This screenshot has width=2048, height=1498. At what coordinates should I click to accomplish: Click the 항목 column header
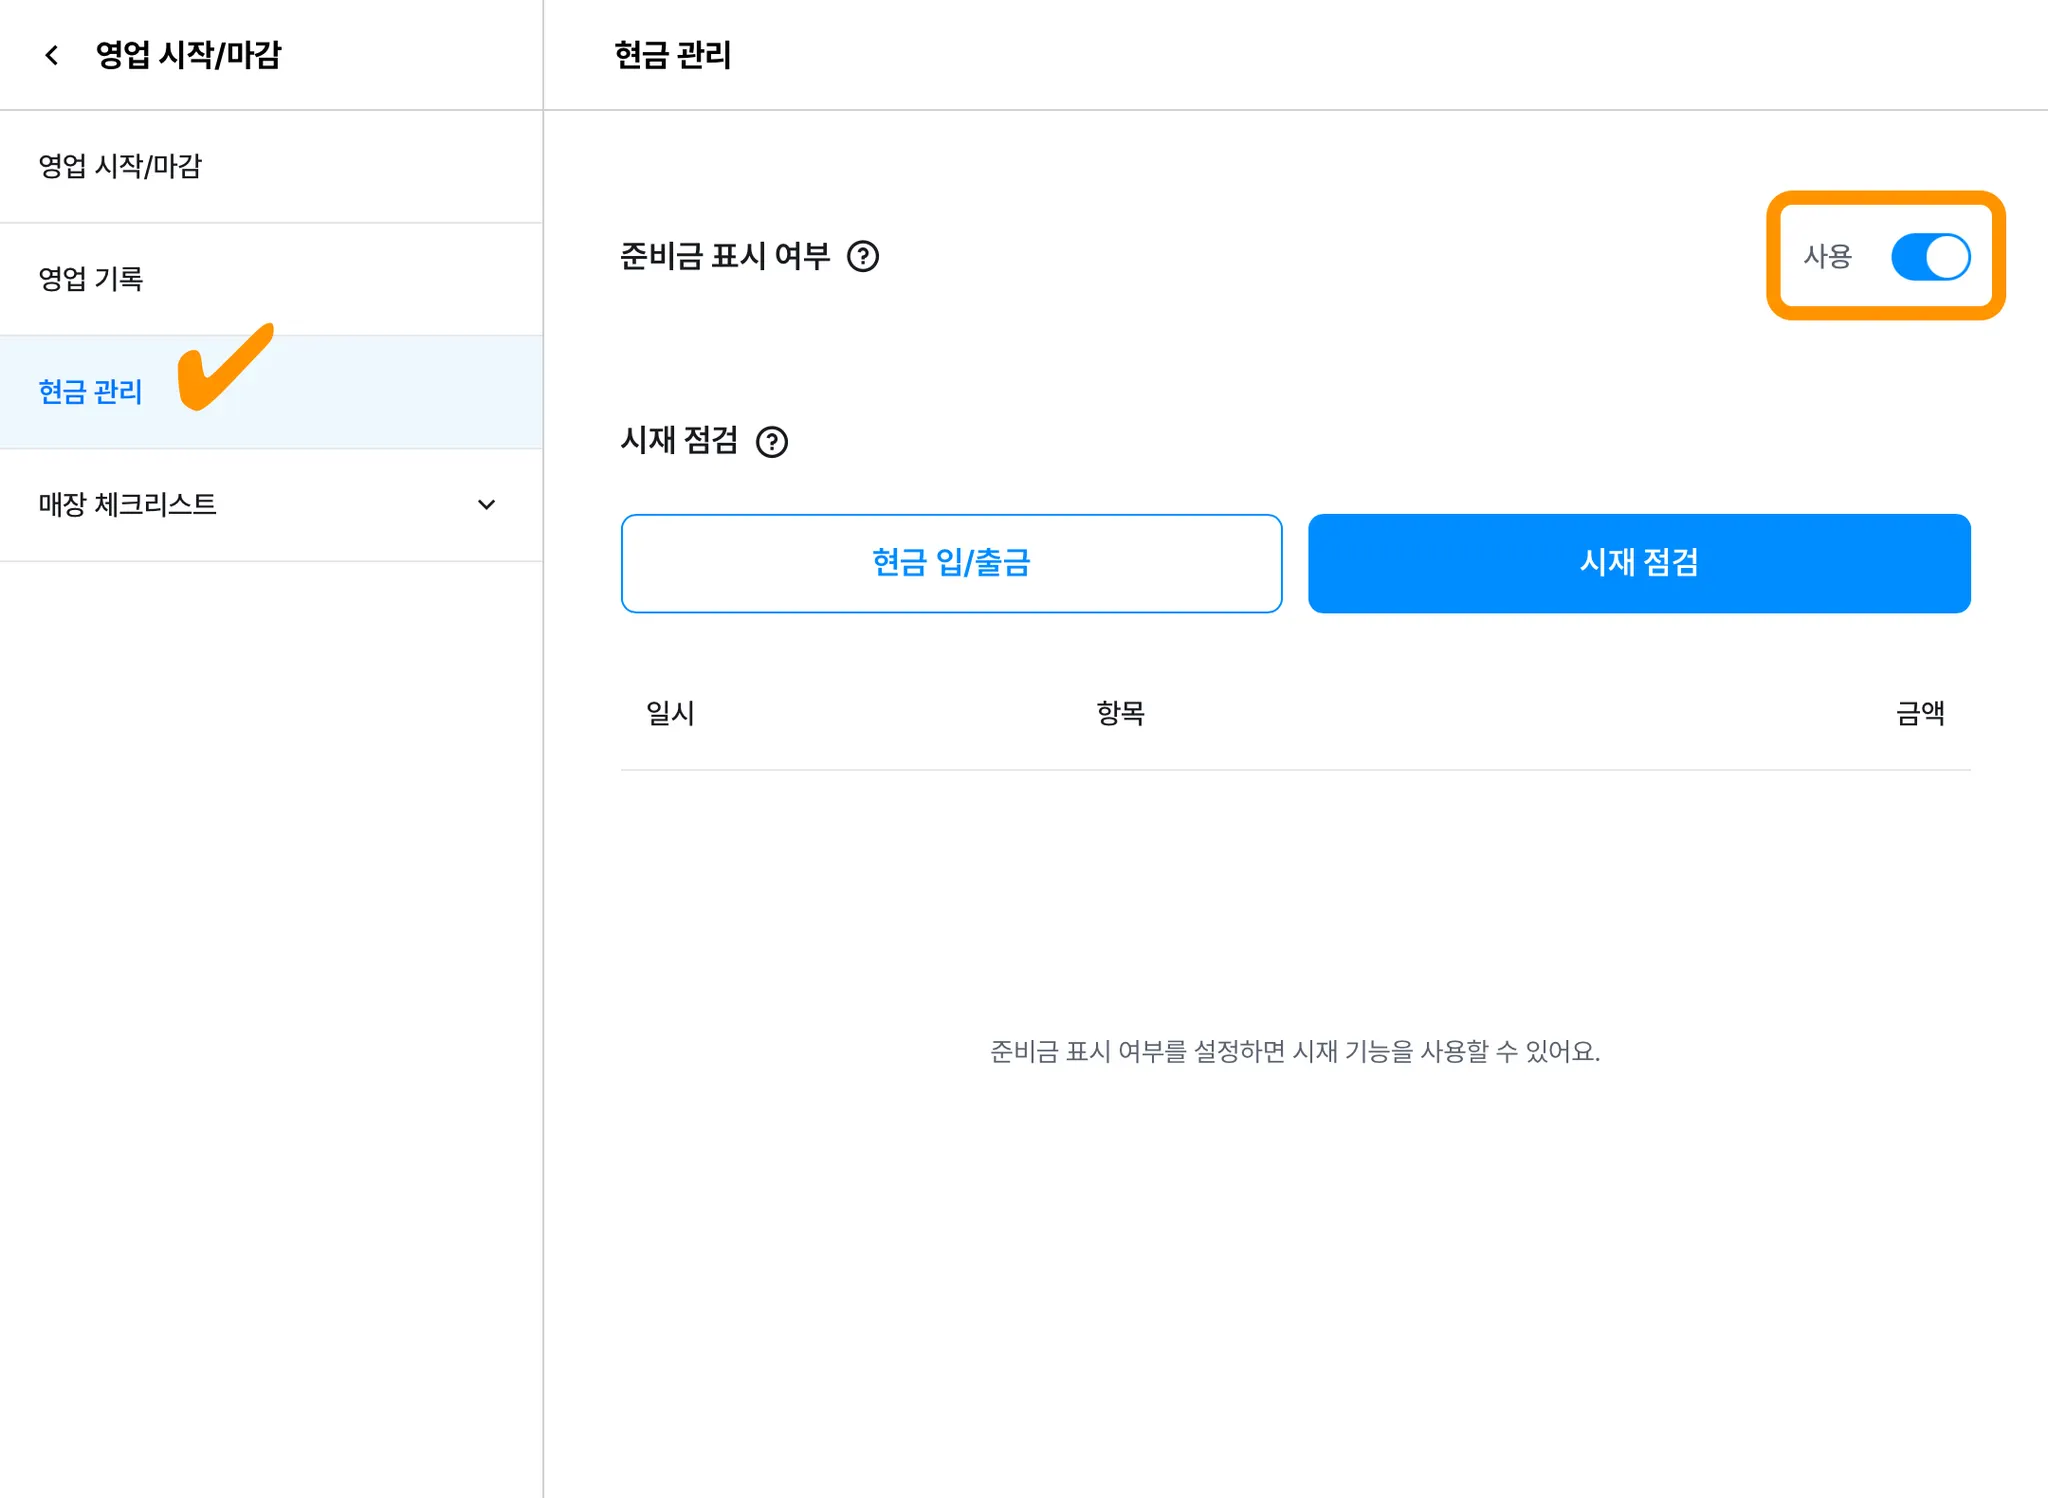(1119, 713)
